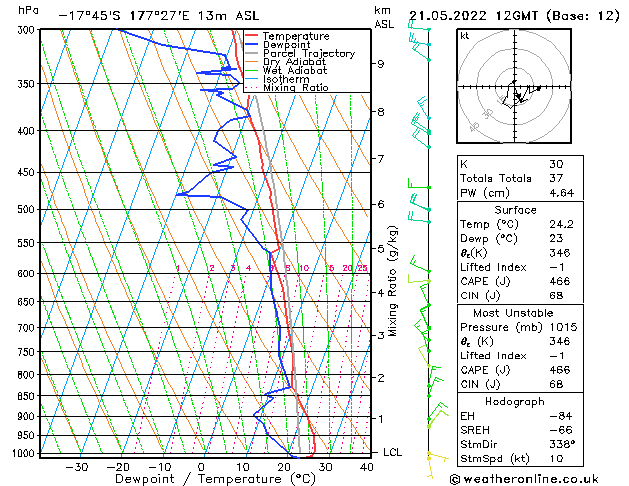Click the 'Temperature' legend entry

point(296,36)
